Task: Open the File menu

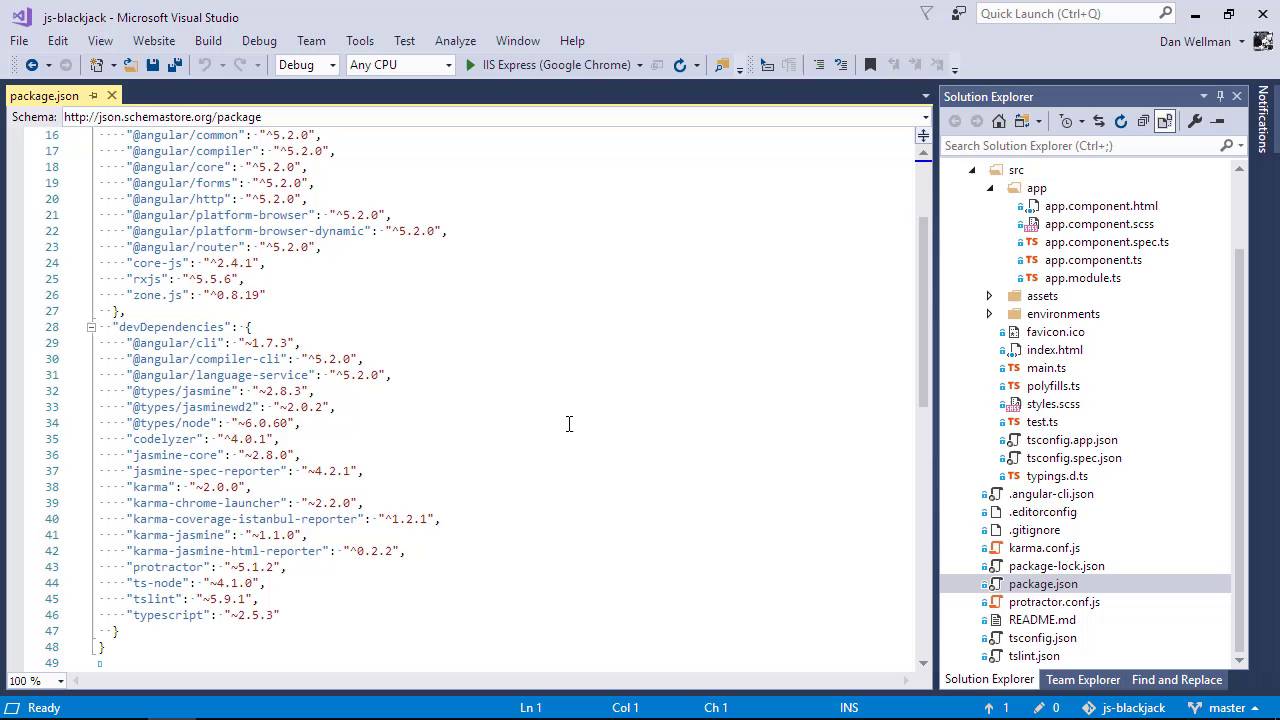Action: pyautogui.click(x=19, y=41)
